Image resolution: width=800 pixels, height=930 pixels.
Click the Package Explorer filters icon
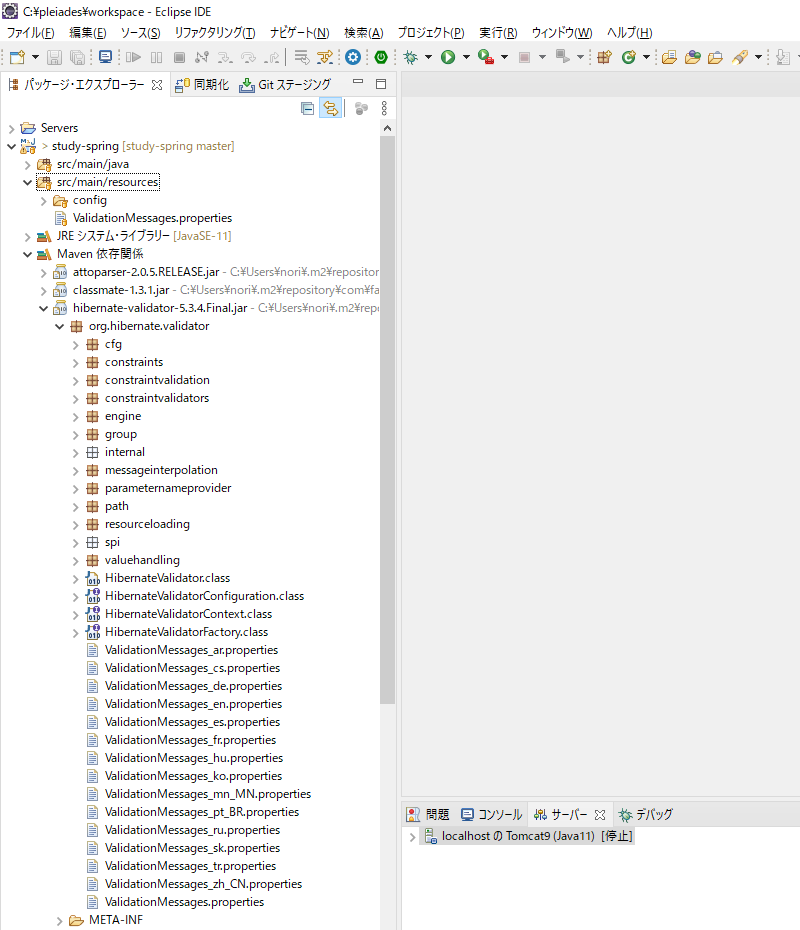pyautogui.click(x=361, y=109)
